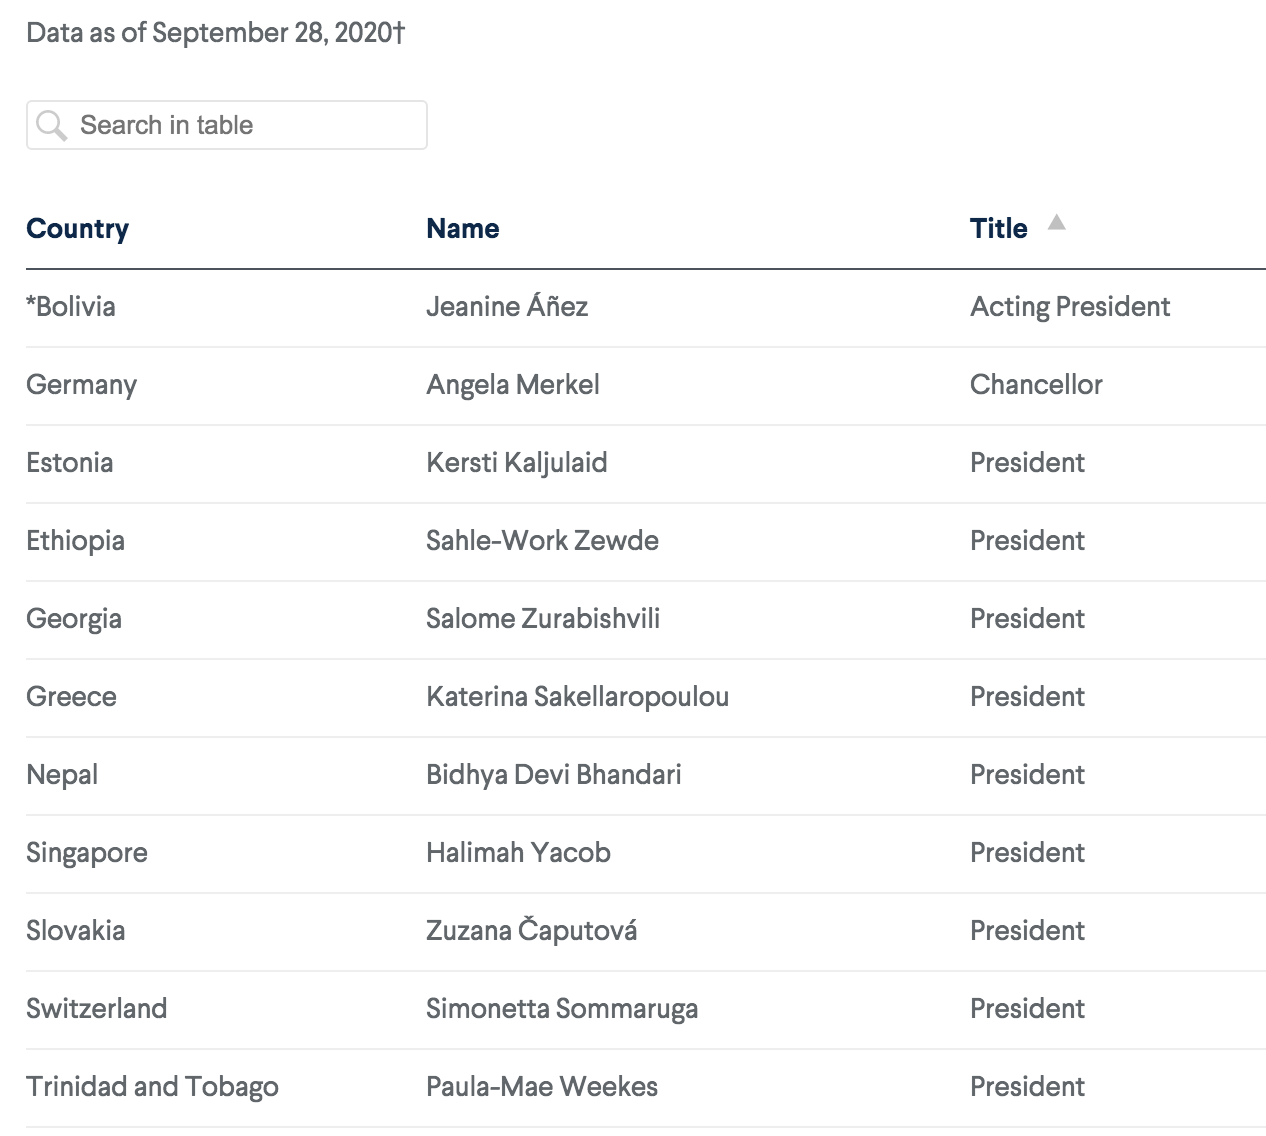
Task: Sort table by Title column header
Action: (x=998, y=228)
